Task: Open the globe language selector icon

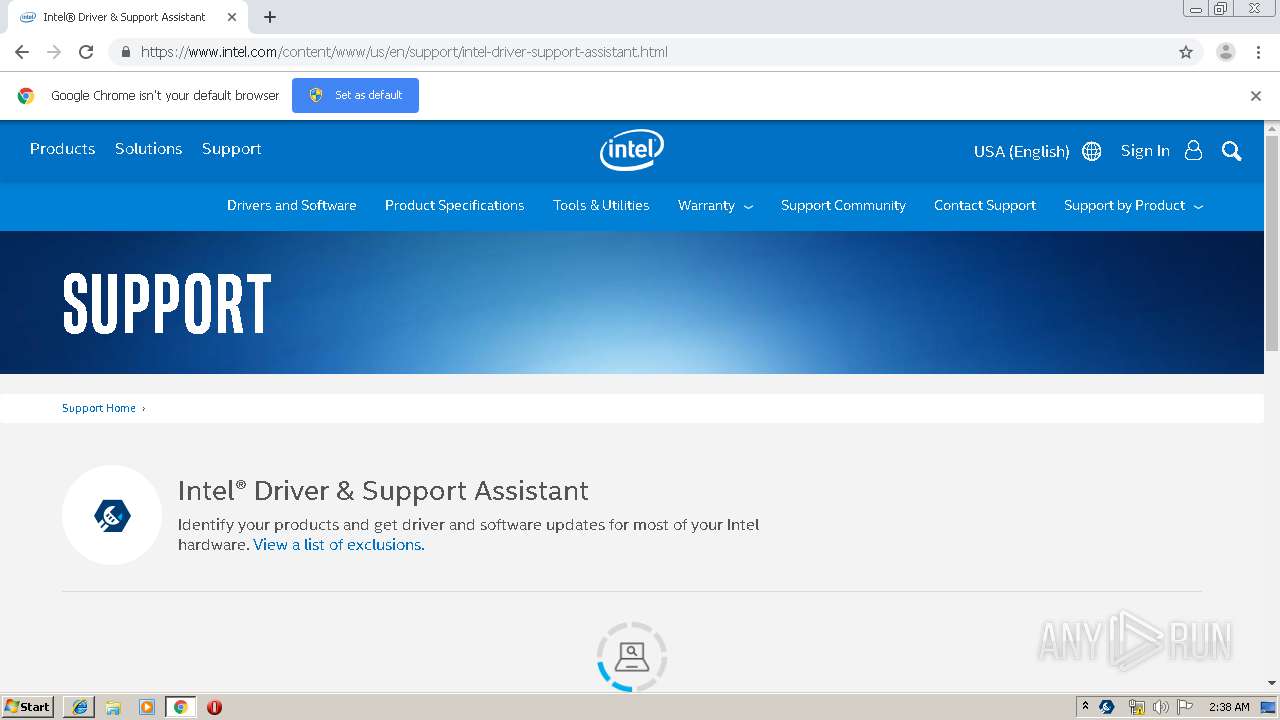Action: click(1092, 151)
